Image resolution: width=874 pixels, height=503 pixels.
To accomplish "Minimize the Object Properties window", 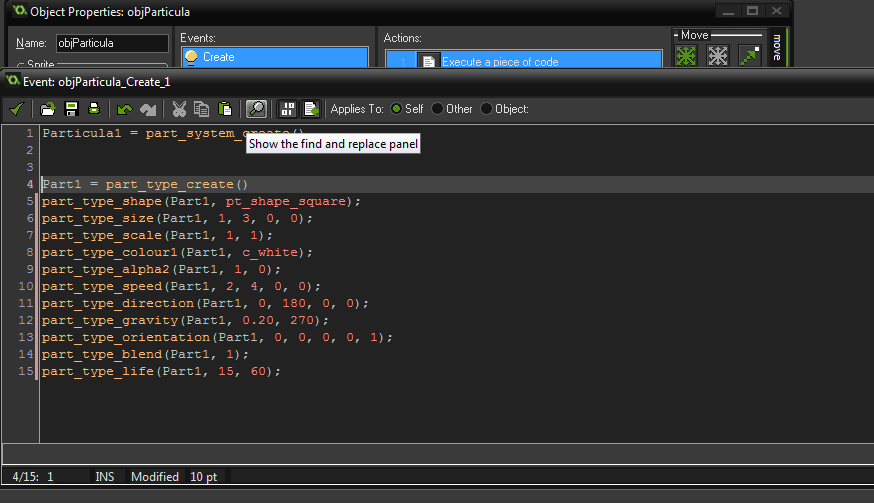I will pos(728,11).
